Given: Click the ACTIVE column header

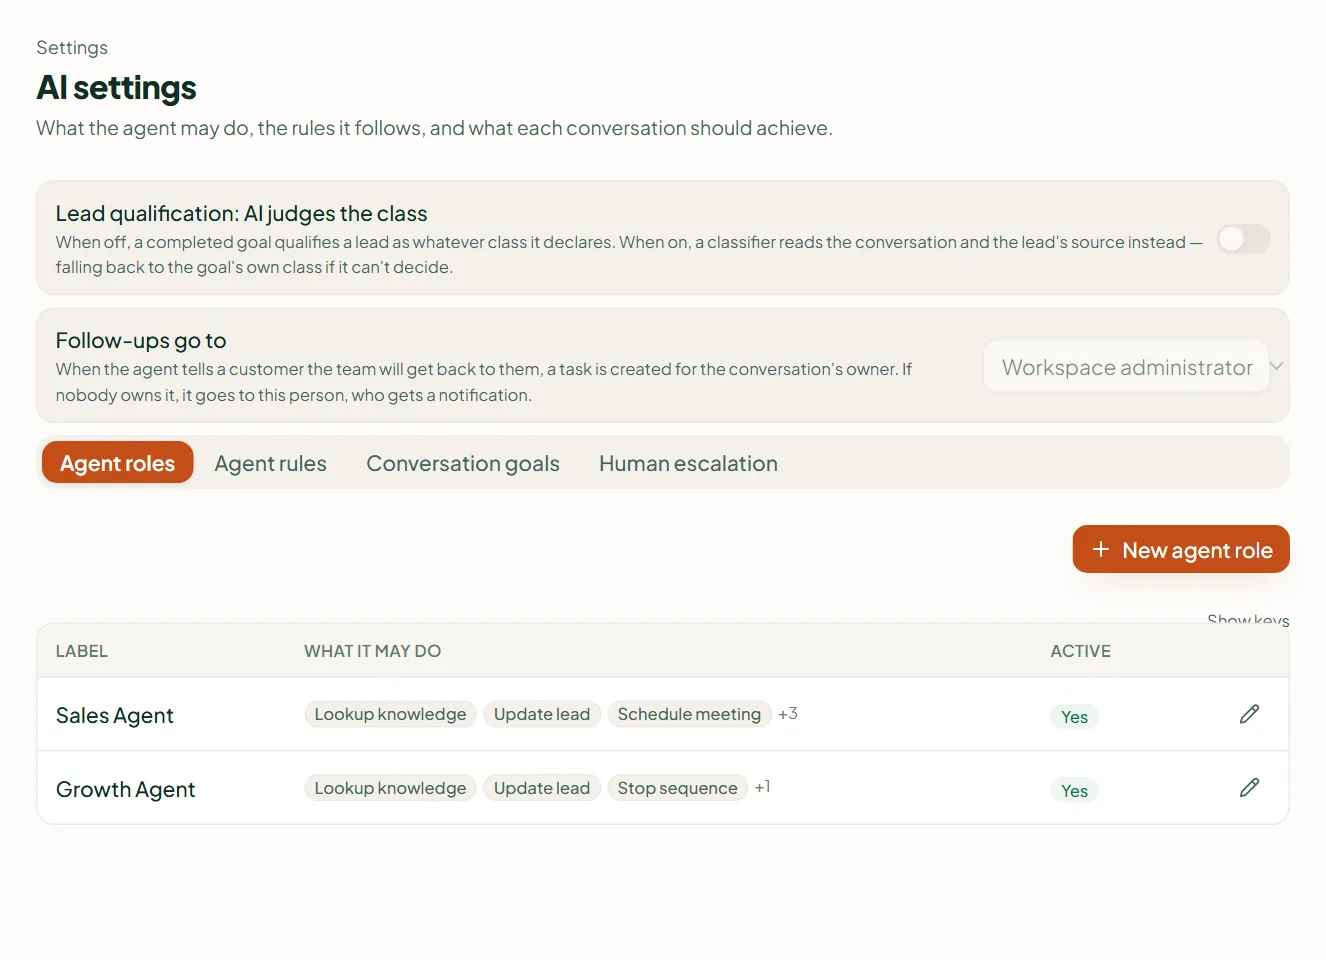Looking at the screenshot, I should (1081, 651).
